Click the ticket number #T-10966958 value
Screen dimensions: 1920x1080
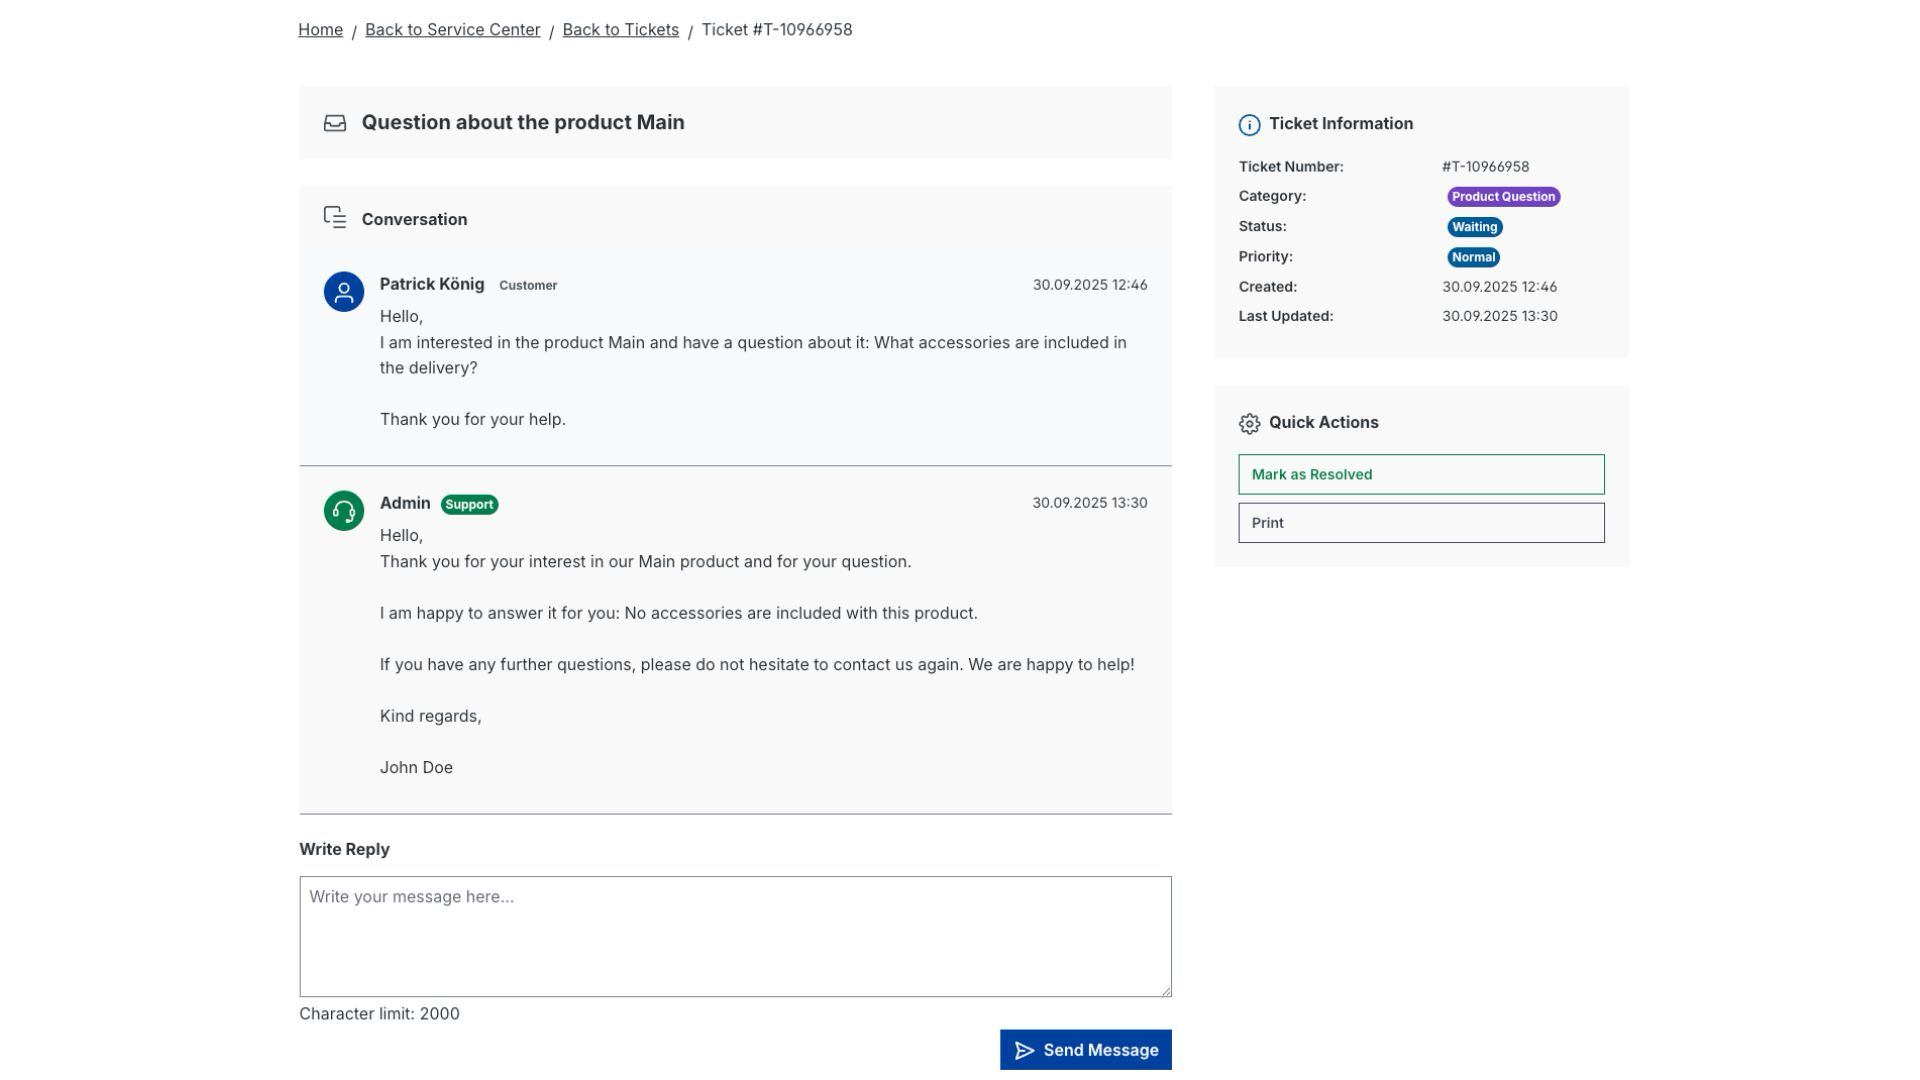click(x=1485, y=167)
